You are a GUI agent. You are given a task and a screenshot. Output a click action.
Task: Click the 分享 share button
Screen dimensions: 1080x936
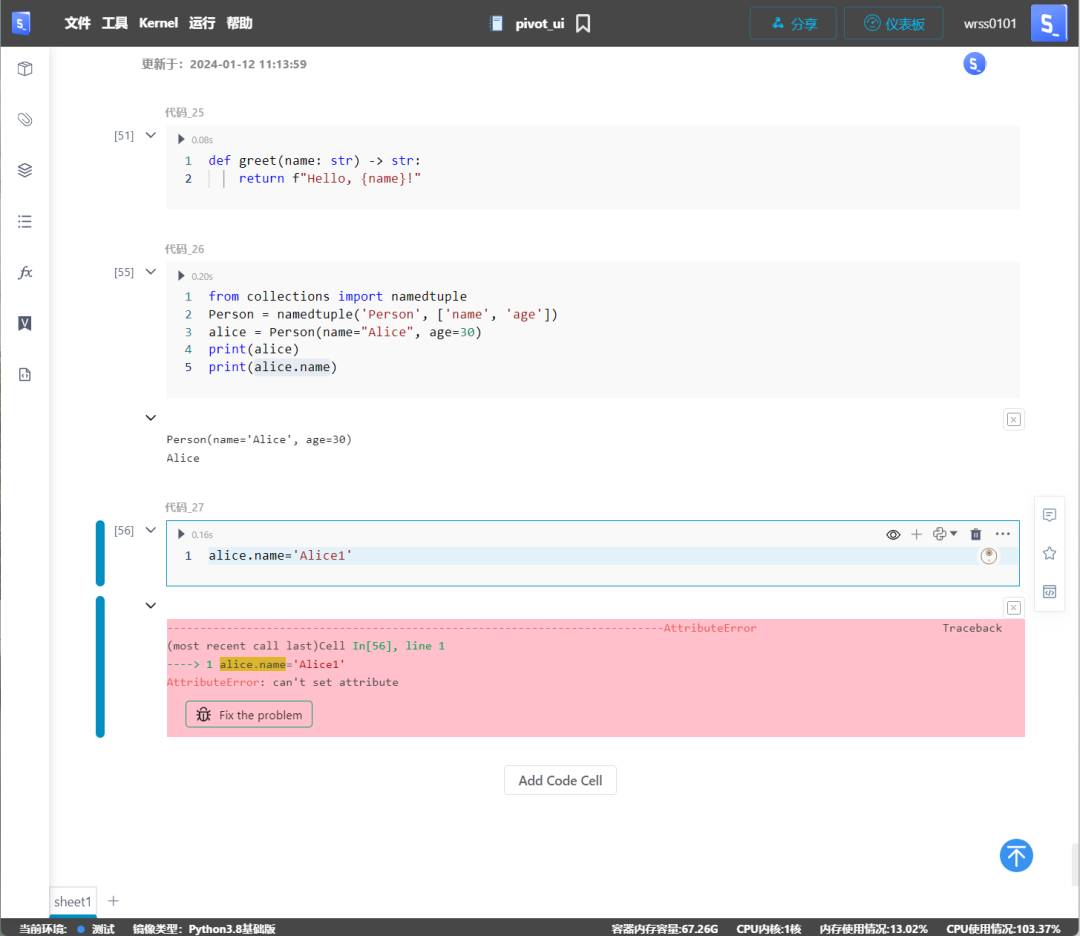pos(793,23)
